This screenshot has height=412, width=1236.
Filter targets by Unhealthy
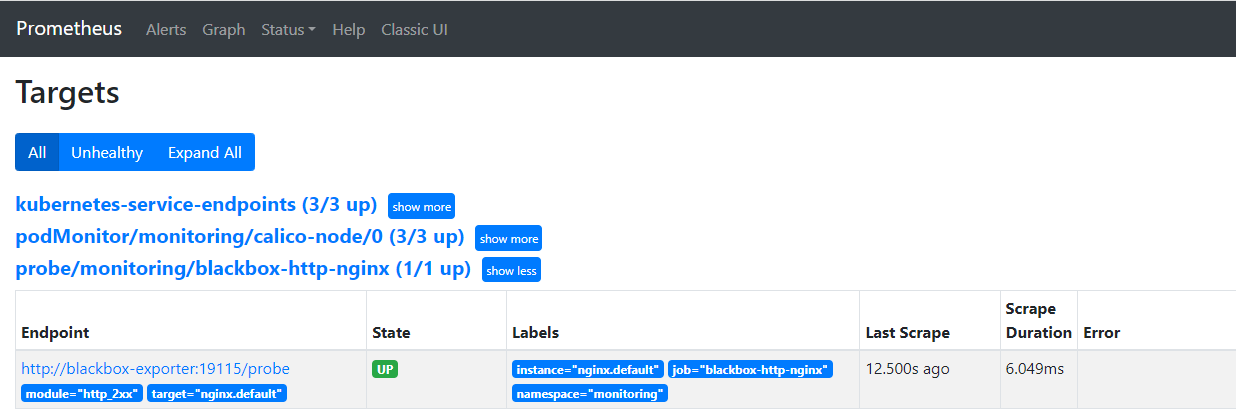pyautogui.click(x=107, y=153)
